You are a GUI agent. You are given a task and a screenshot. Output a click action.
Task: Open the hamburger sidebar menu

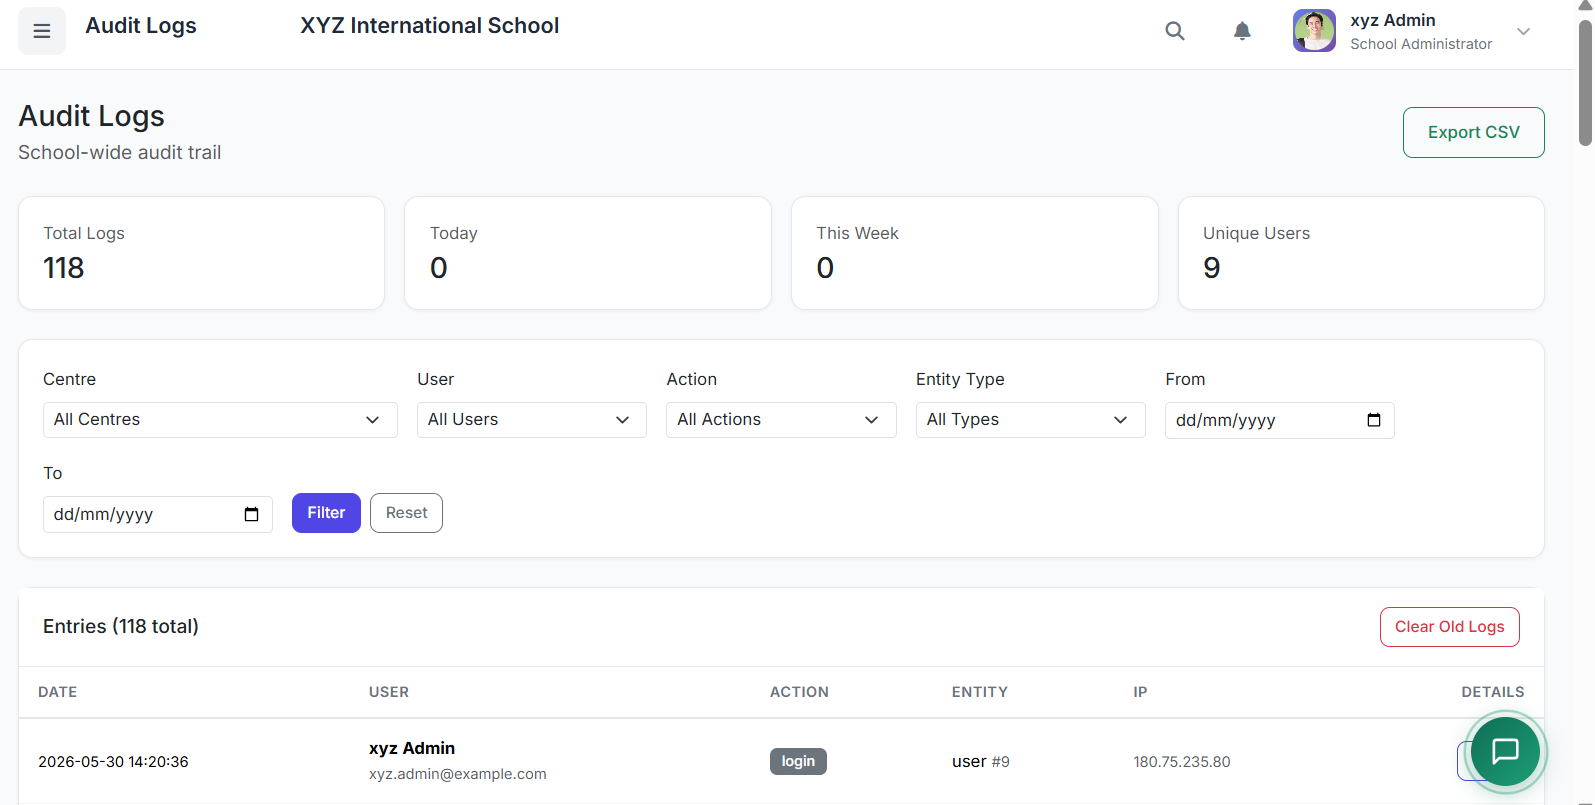42,31
